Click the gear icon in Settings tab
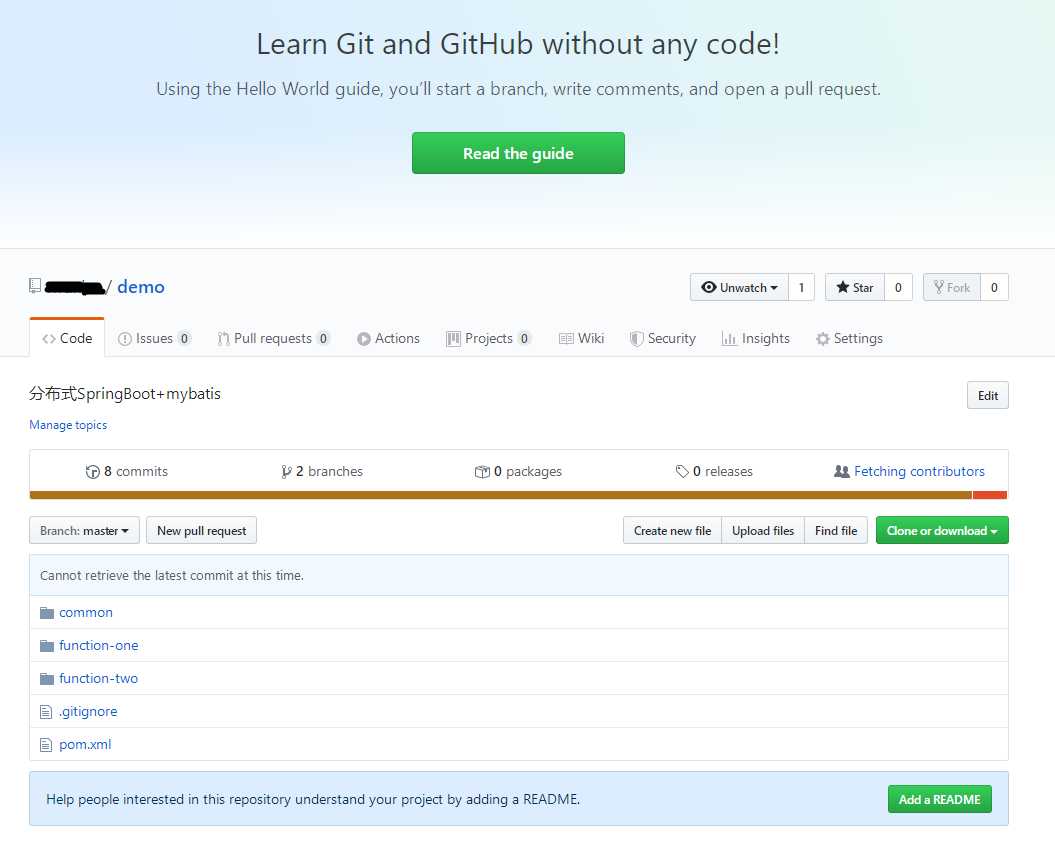The image size is (1055, 842). (822, 339)
